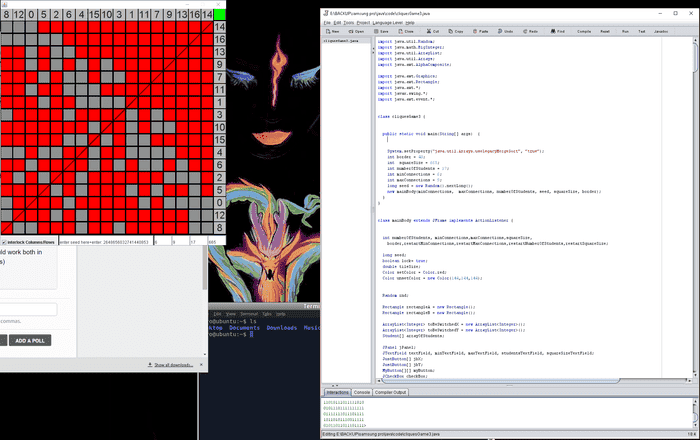
Task: Switch to the Console tab
Action: pyautogui.click(x=362, y=392)
